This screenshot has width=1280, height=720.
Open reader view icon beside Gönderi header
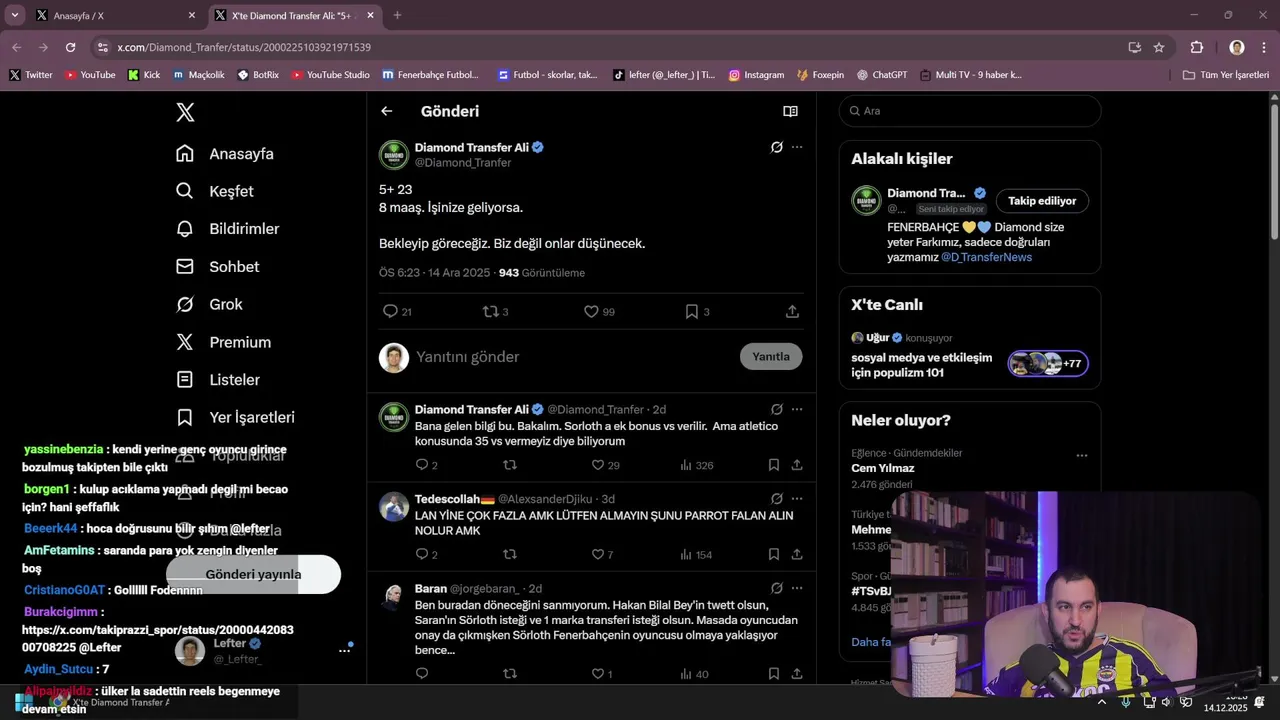(790, 111)
